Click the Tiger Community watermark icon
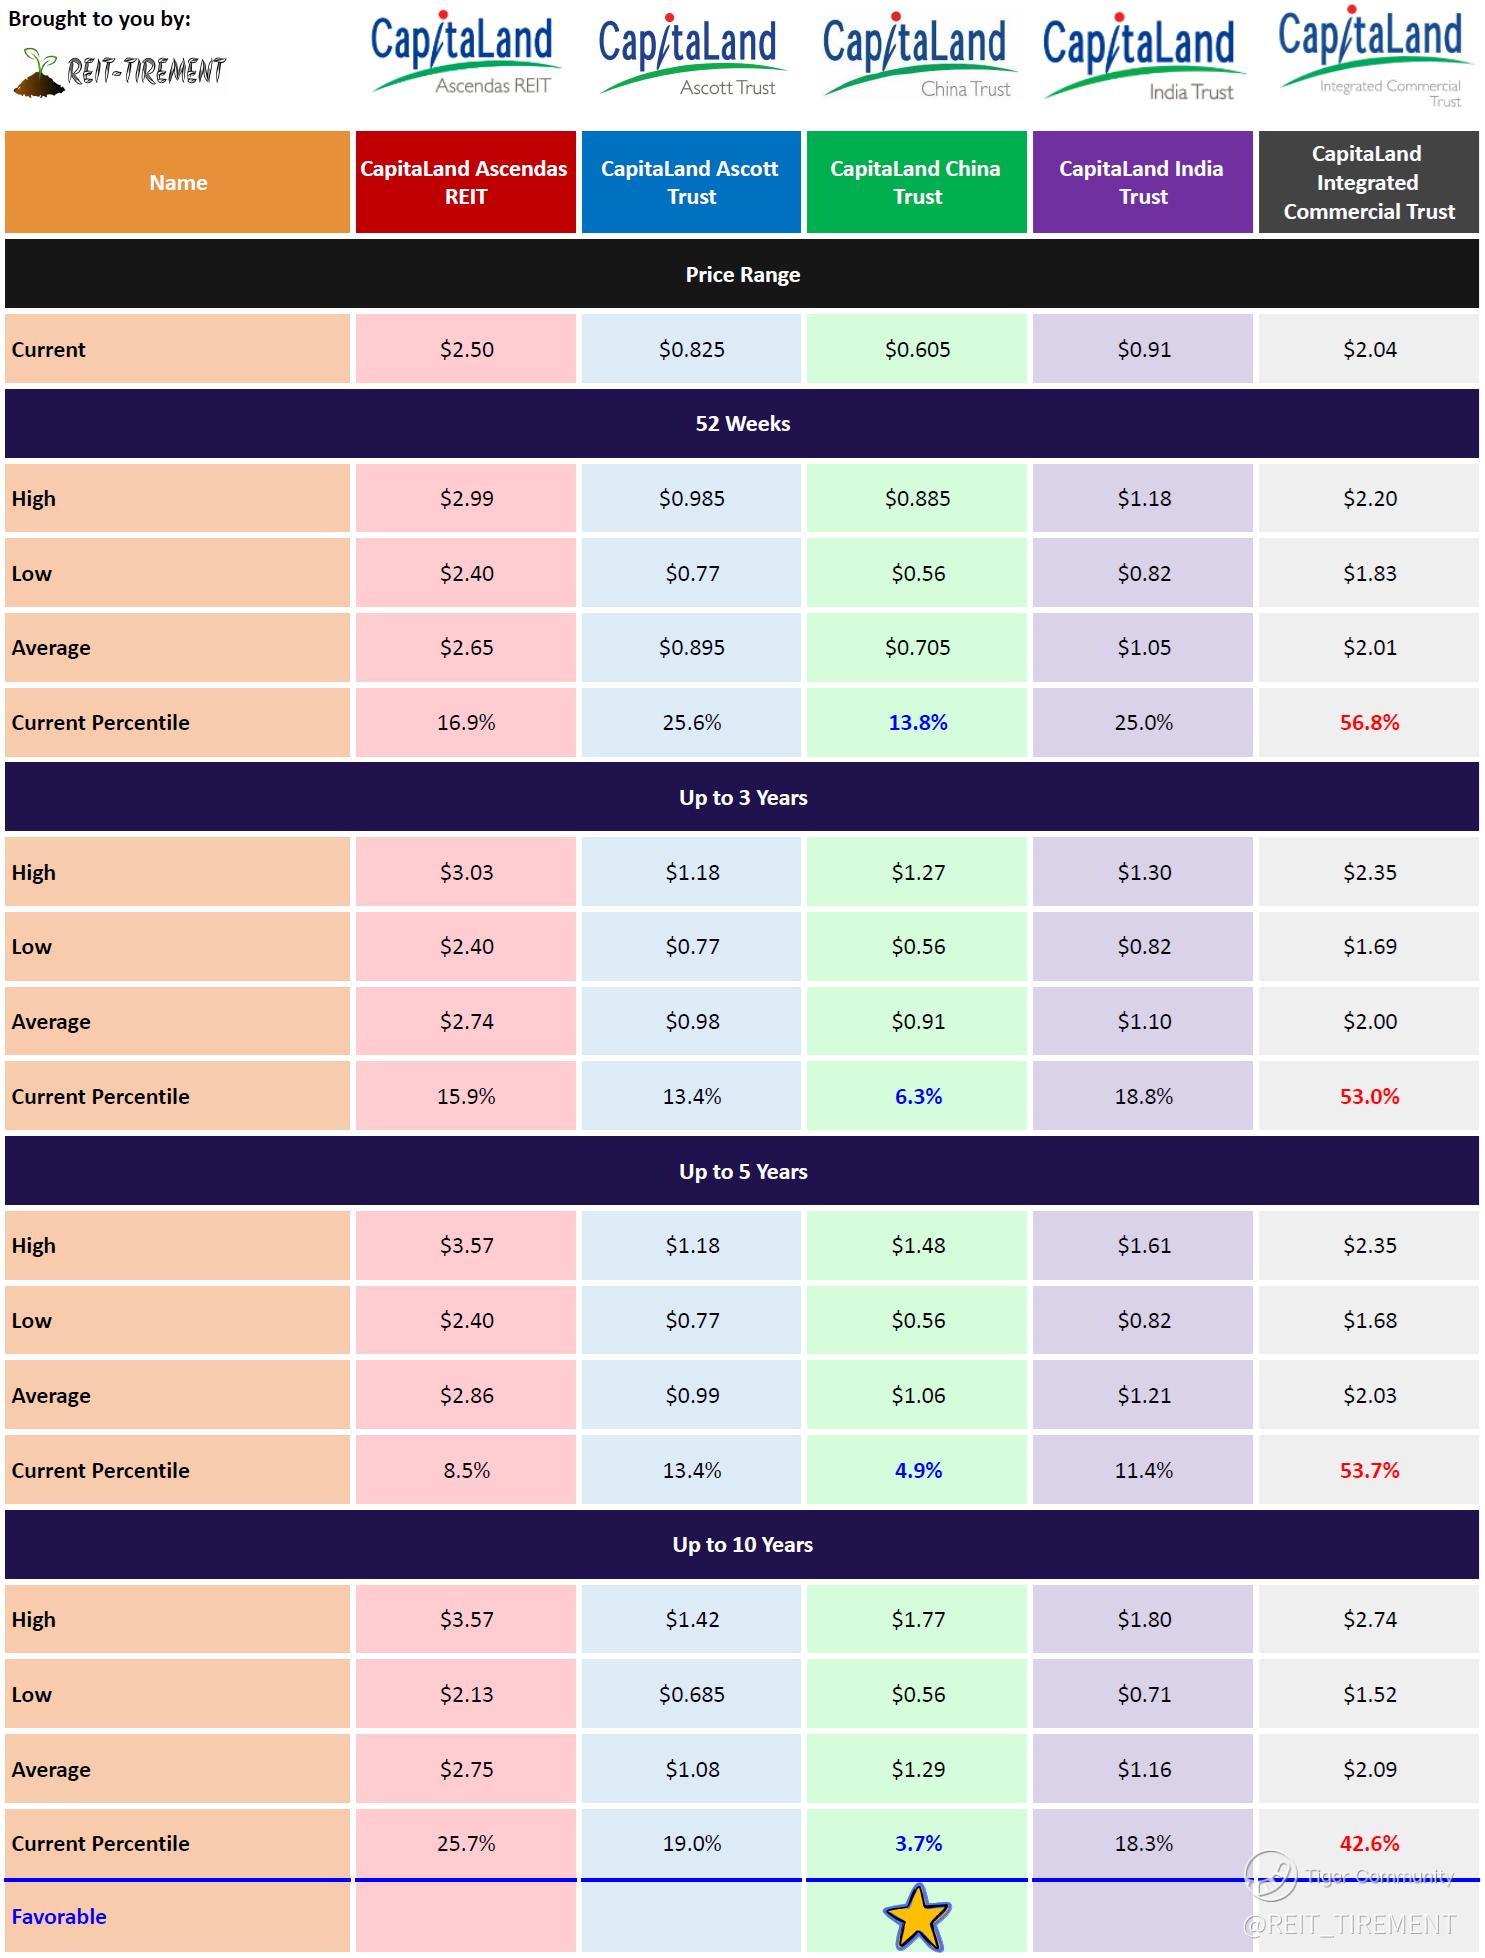 [x=1270, y=1875]
